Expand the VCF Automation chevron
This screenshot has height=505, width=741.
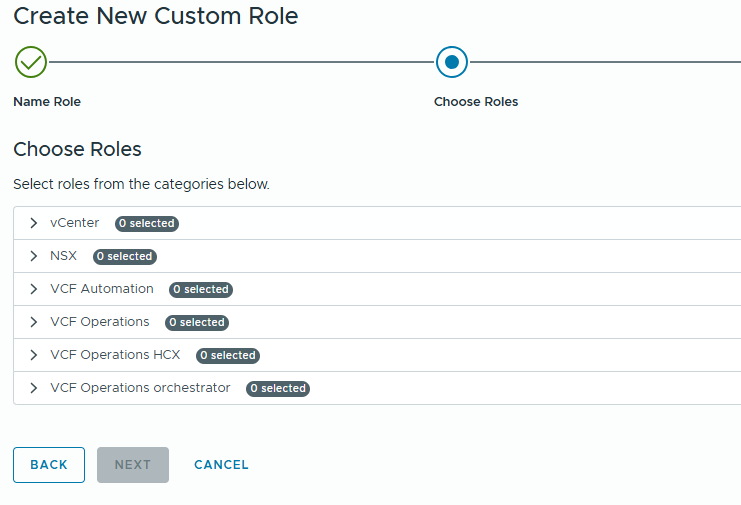[34, 289]
